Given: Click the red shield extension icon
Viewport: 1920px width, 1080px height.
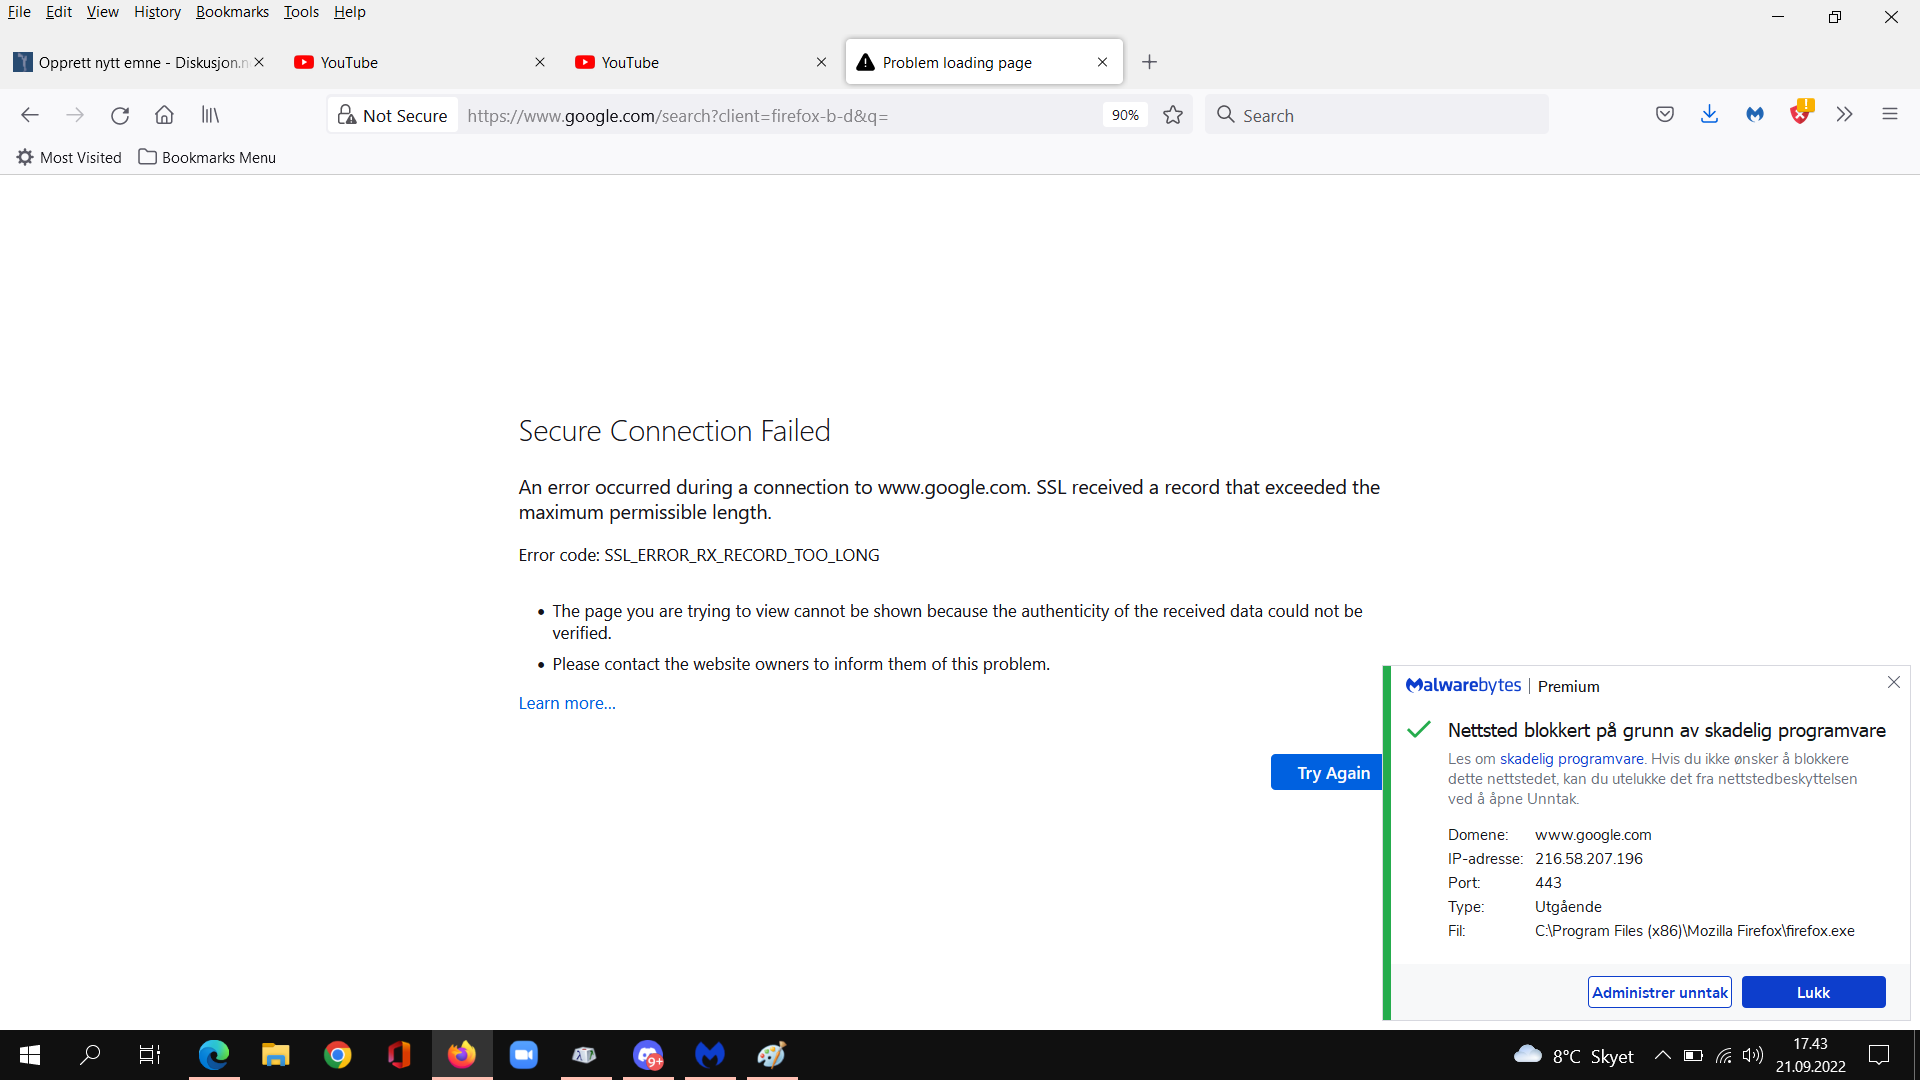Looking at the screenshot, I should click(x=1800, y=113).
